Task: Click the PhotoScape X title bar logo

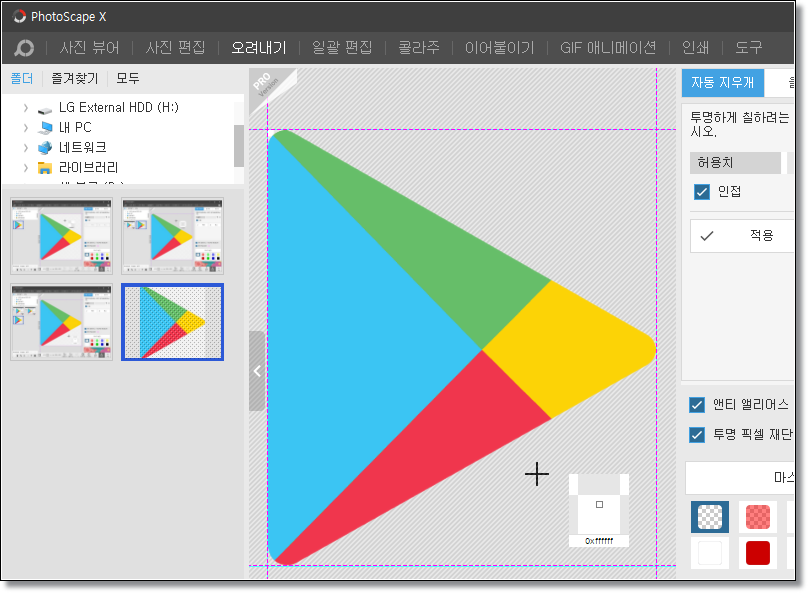Action: [19, 16]
